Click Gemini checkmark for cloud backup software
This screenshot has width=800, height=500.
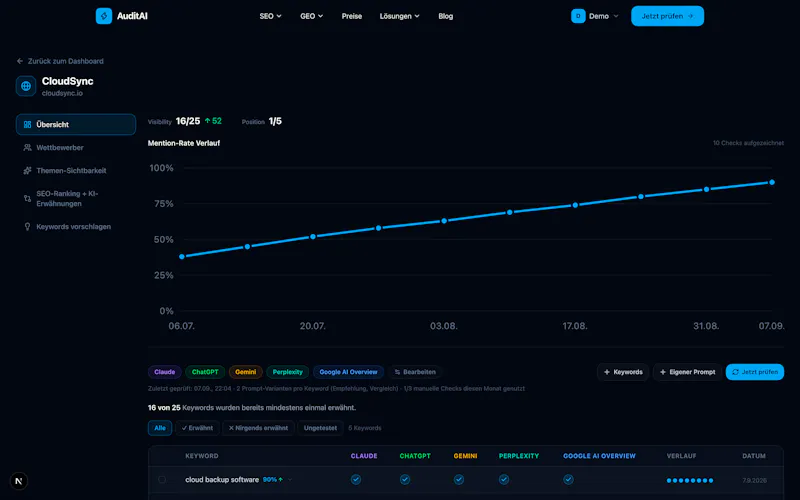click(x=459, y=480)
